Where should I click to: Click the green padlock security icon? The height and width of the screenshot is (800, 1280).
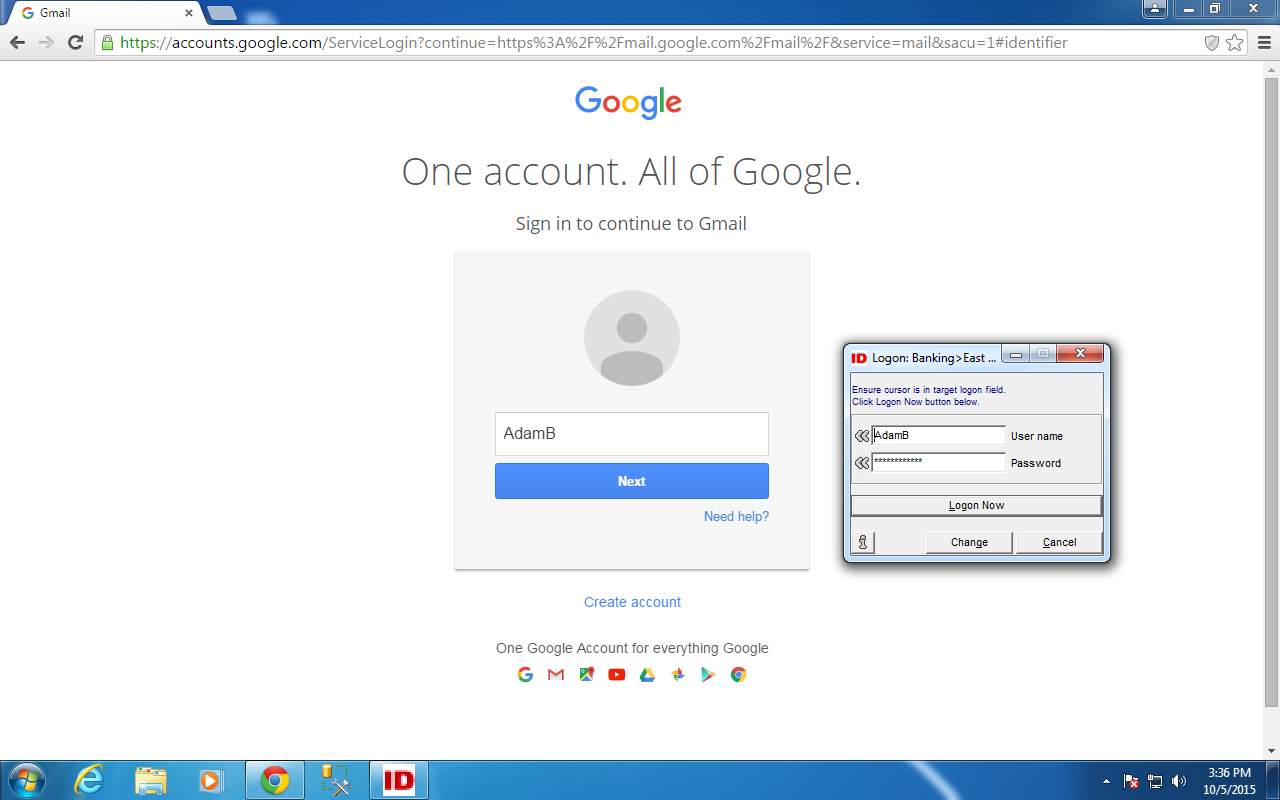pos(107,43)
